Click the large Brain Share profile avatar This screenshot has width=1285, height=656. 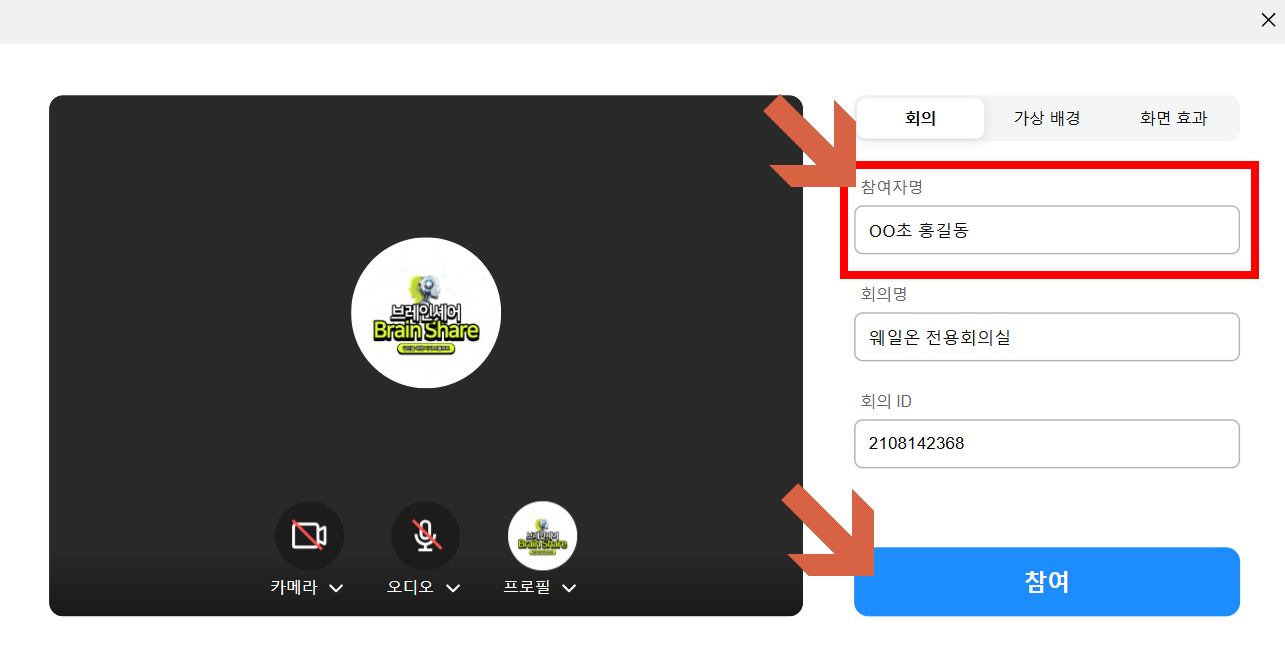point(426,313)
